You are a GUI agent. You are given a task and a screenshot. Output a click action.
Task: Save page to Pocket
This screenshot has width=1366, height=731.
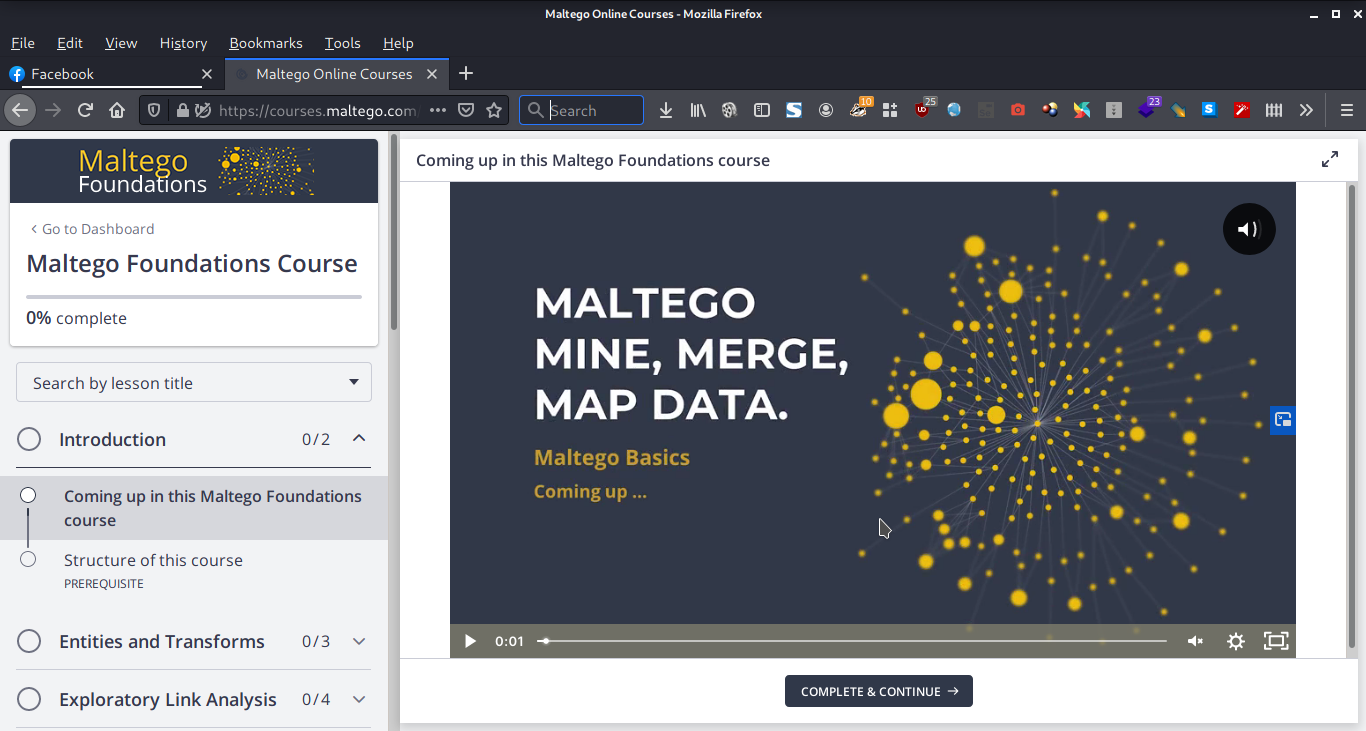point(466,110)
